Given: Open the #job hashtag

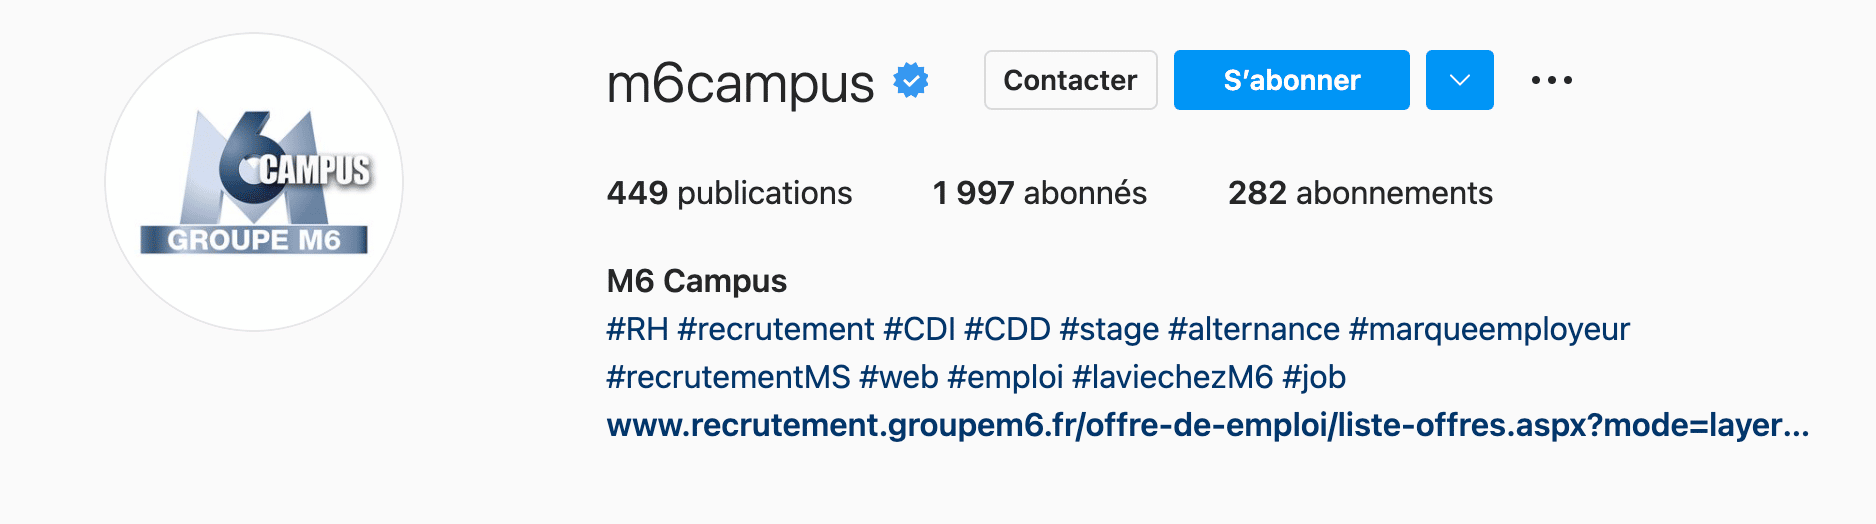Looking at the screenshot, I should (1314, 377).
